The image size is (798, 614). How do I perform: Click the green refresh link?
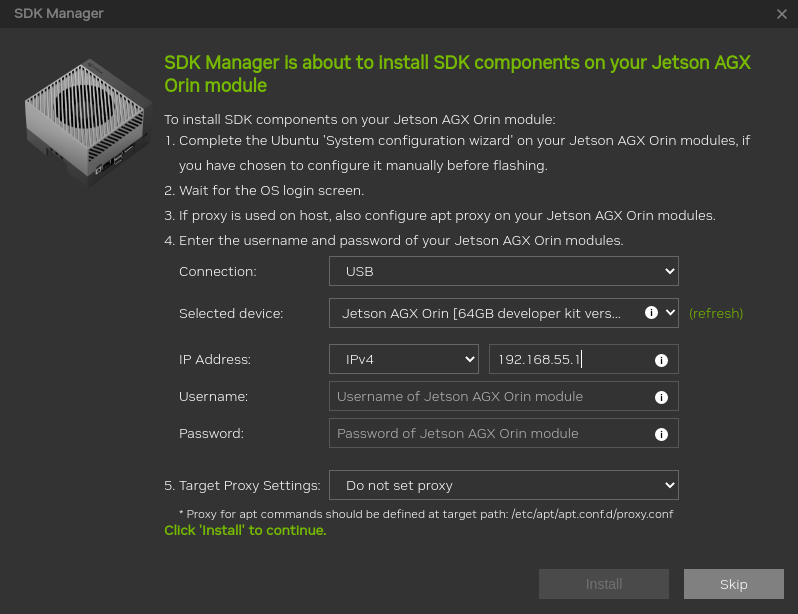click(x=716, y=313)
